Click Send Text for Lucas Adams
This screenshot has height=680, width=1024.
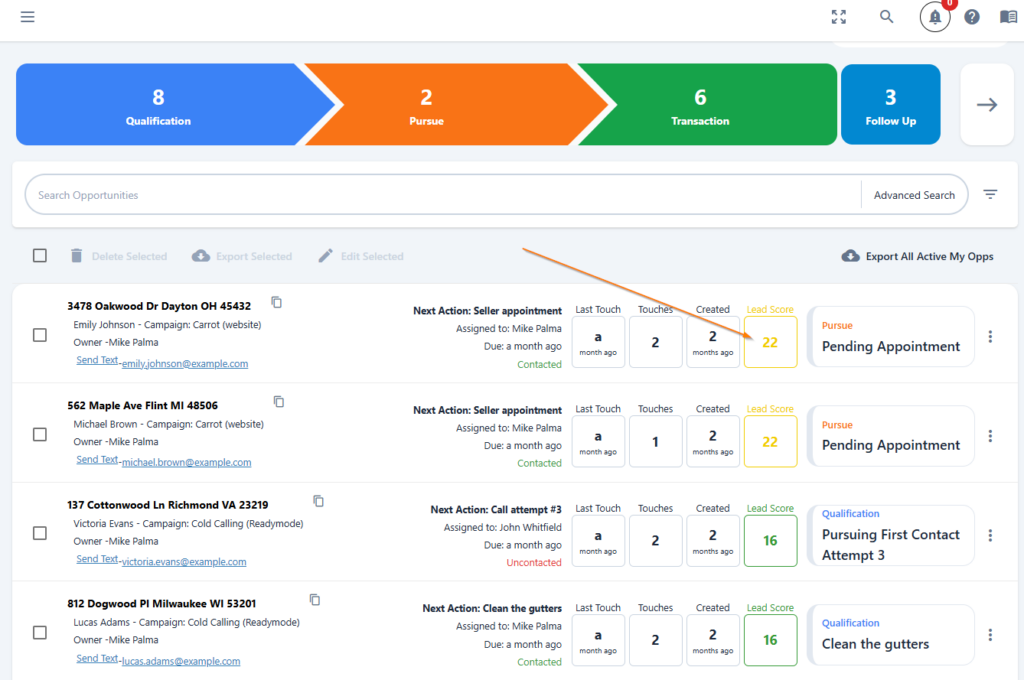[97, 658]
